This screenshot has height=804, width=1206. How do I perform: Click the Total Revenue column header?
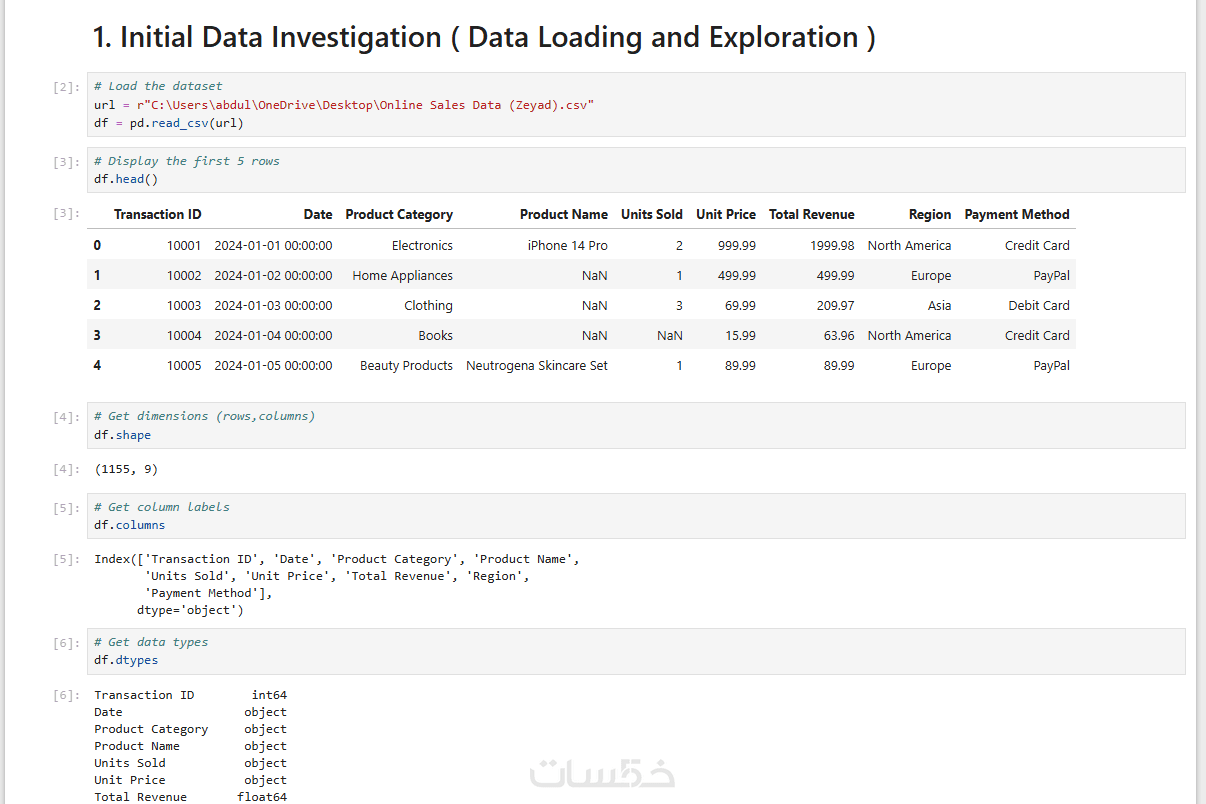coord(811,214)
